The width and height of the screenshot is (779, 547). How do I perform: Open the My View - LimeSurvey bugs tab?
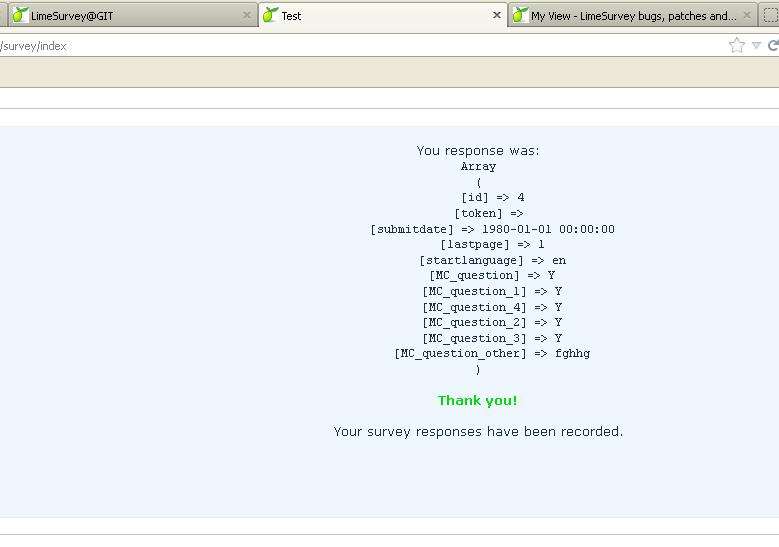point(633,15)
